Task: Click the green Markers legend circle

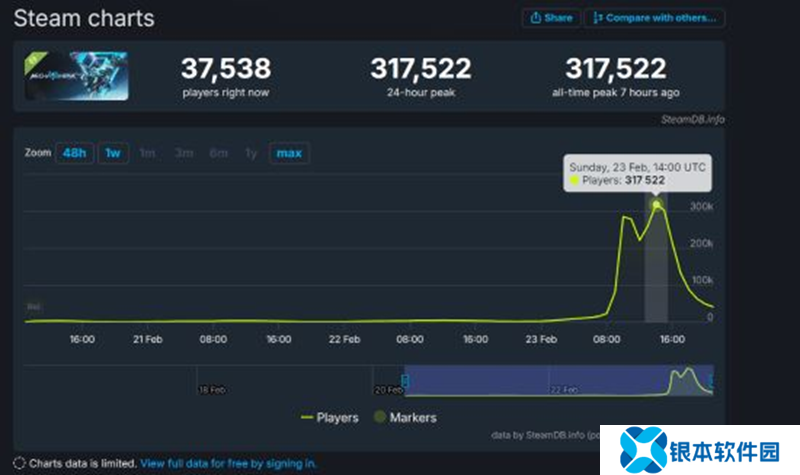Action: click(379, 417)
